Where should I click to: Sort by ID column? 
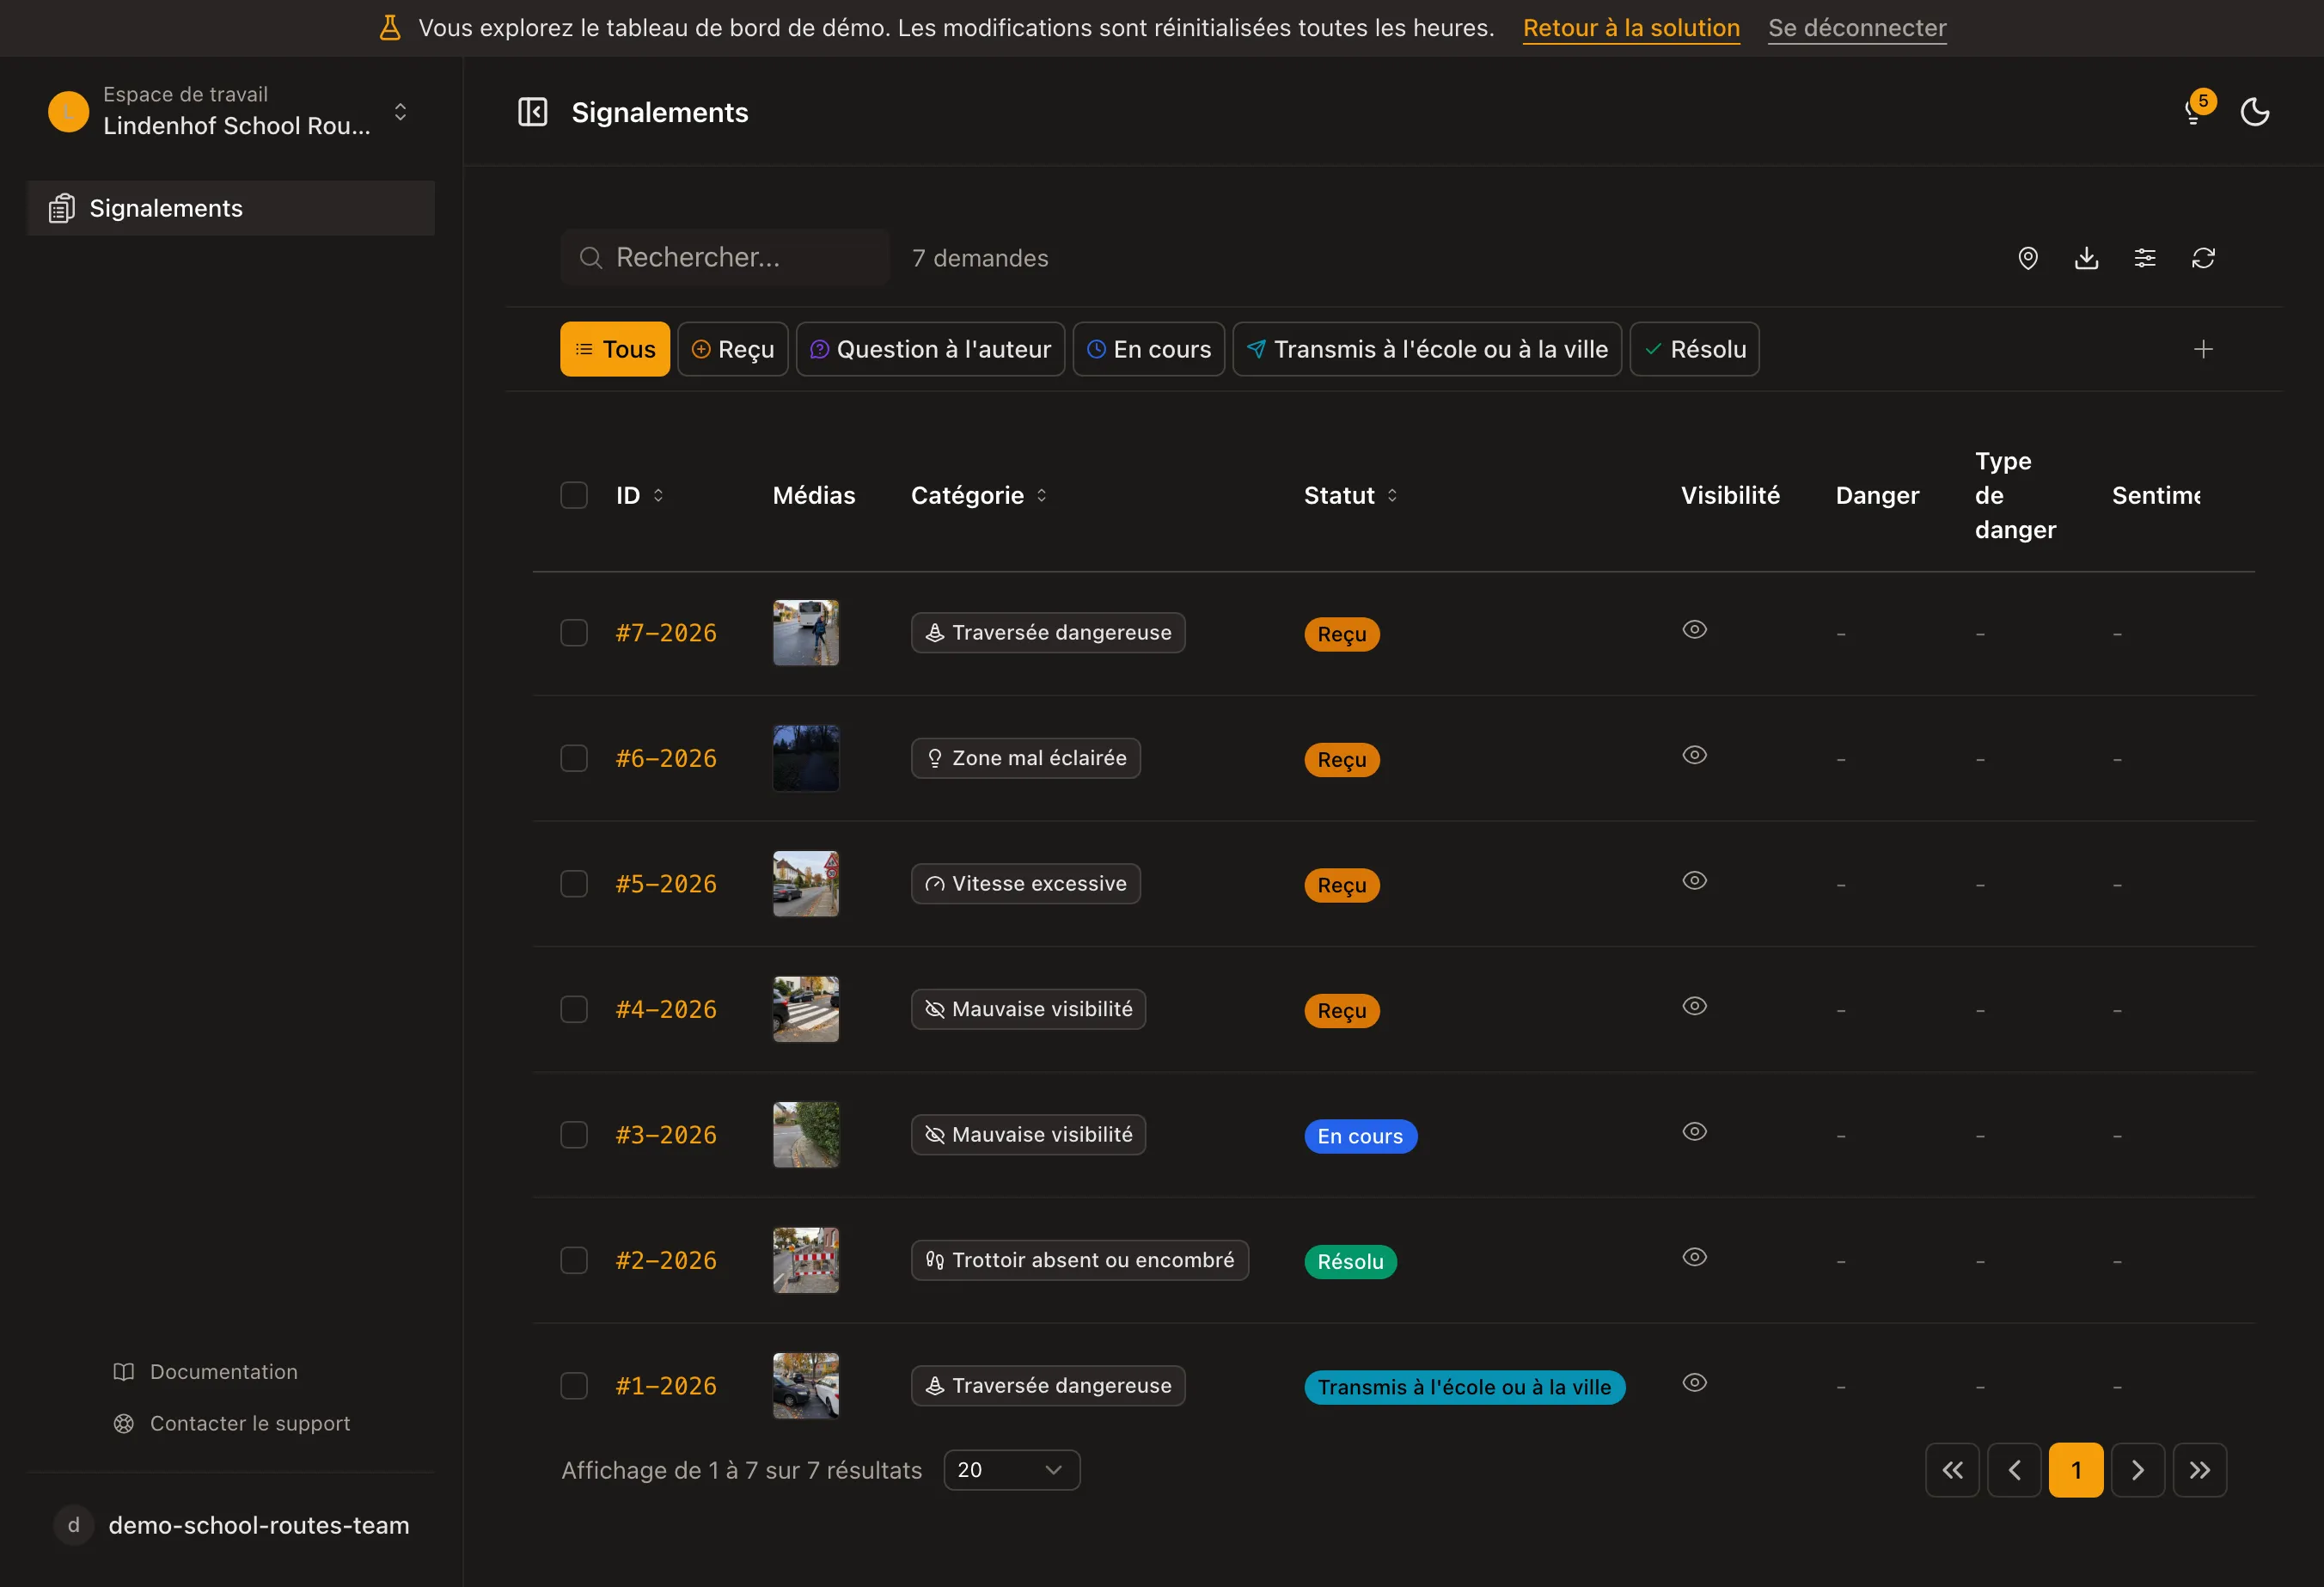(x=640, y=495)
